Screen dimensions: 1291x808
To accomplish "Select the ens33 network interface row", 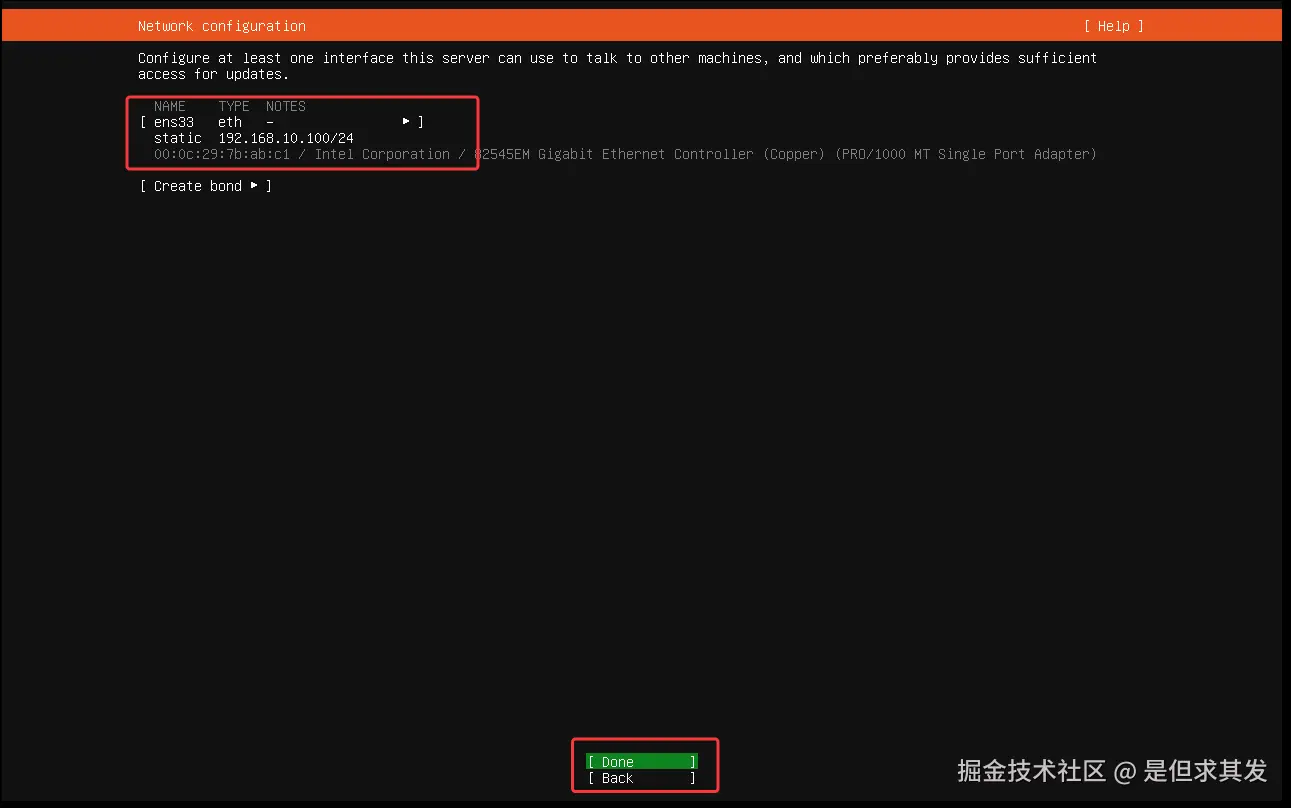I will click(x=173, y=121).
